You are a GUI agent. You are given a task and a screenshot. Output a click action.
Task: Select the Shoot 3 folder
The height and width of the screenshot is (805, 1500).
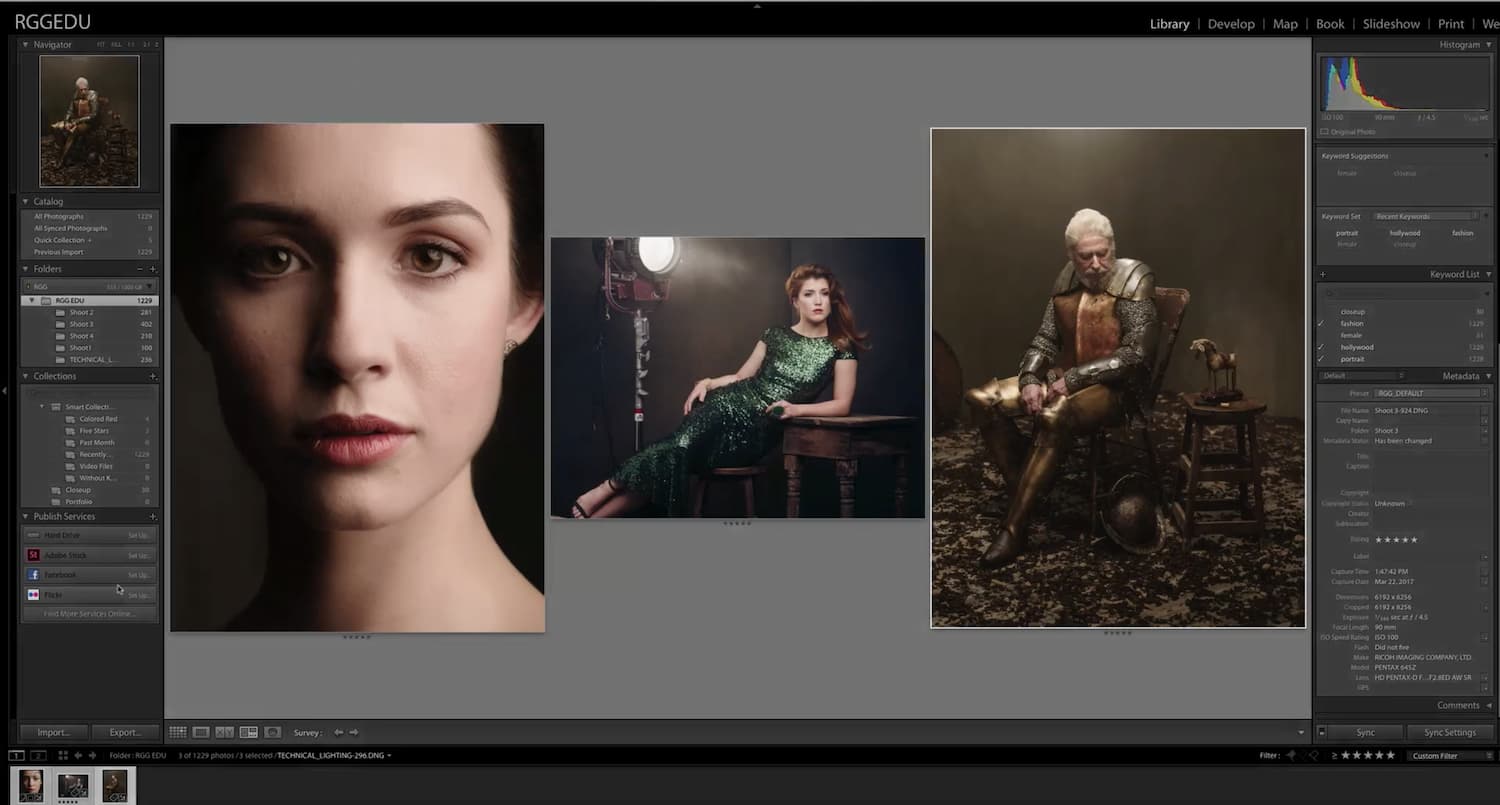[82, 324]
